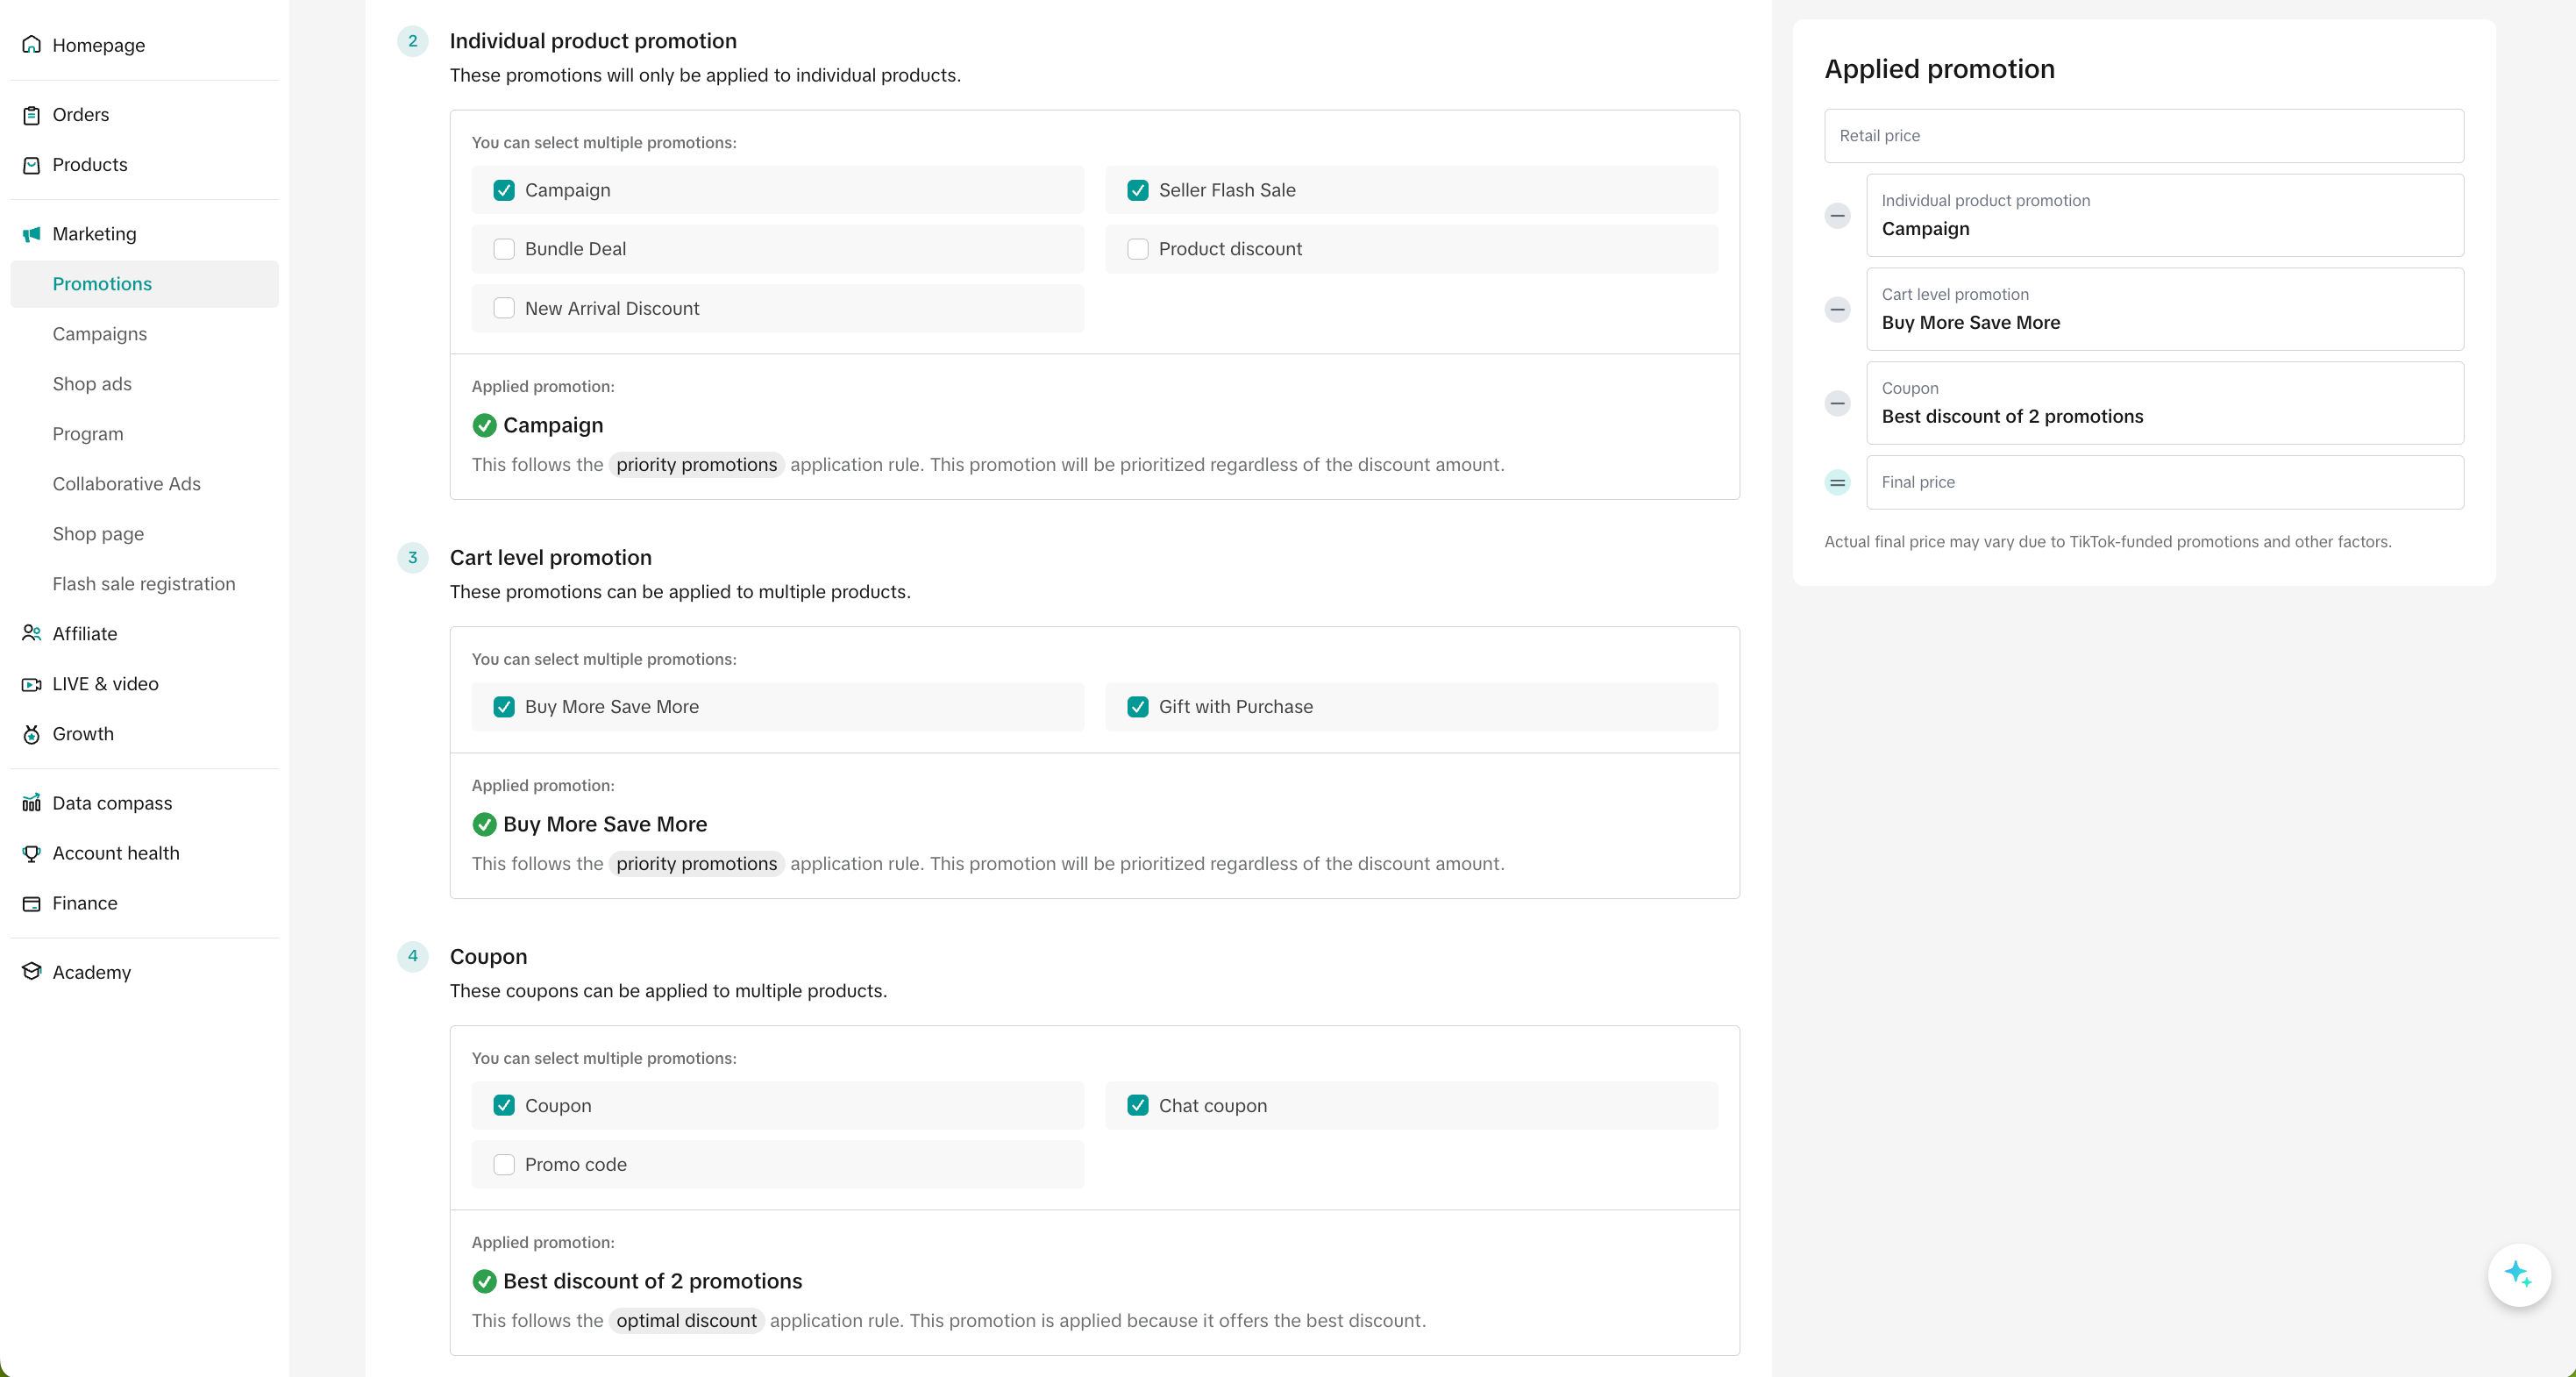Enable the Bundle Deal checkbox

point(504,249)
